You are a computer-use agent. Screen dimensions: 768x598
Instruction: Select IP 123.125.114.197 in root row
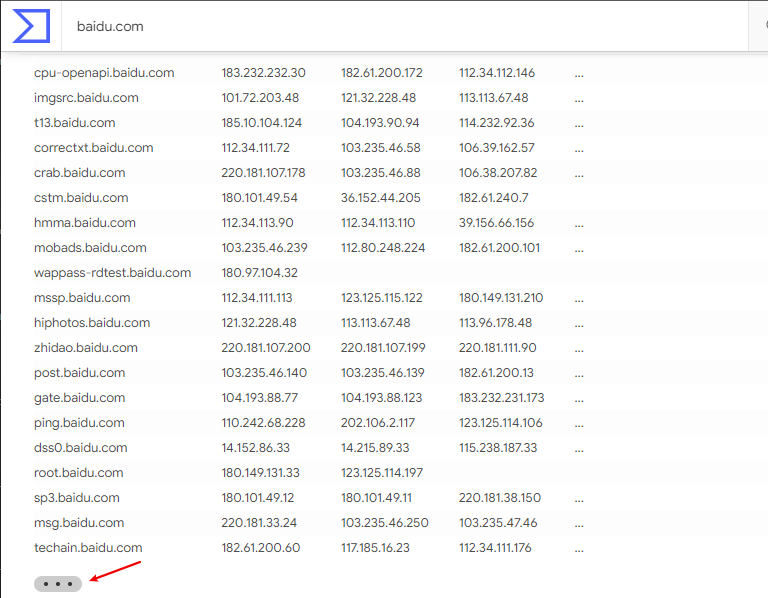(382, 473)
